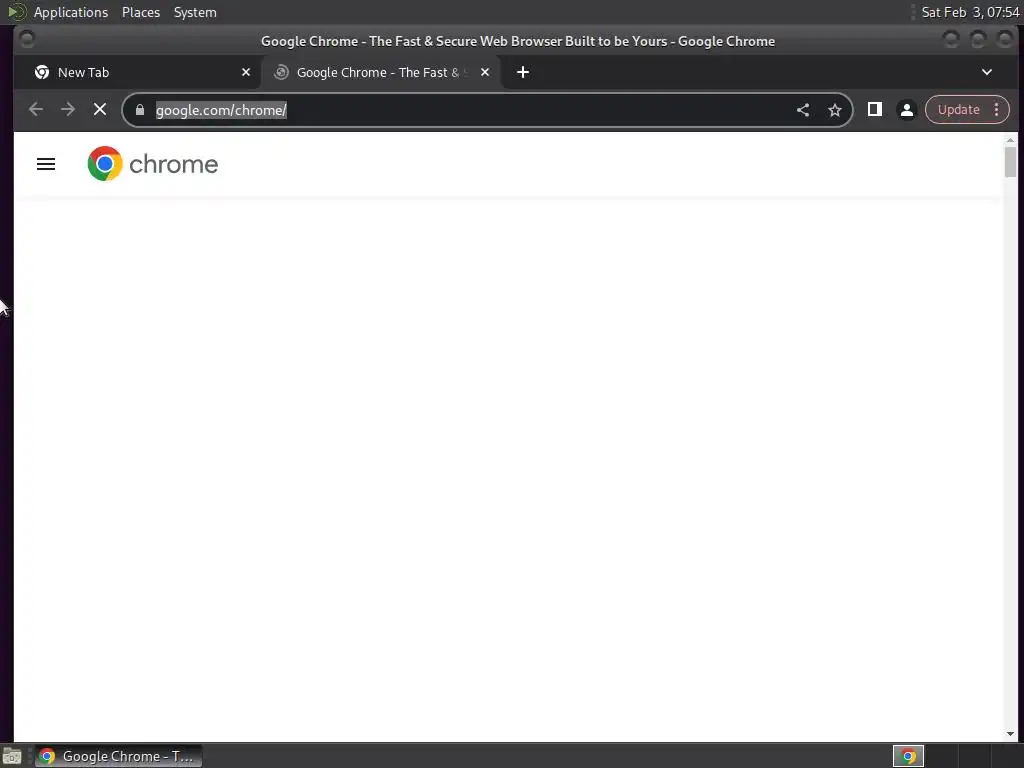Image resolution: width=1024 pixels, height=768 pixels.
Task: Stop loading the page with the X button
Action: pos(100,110)
